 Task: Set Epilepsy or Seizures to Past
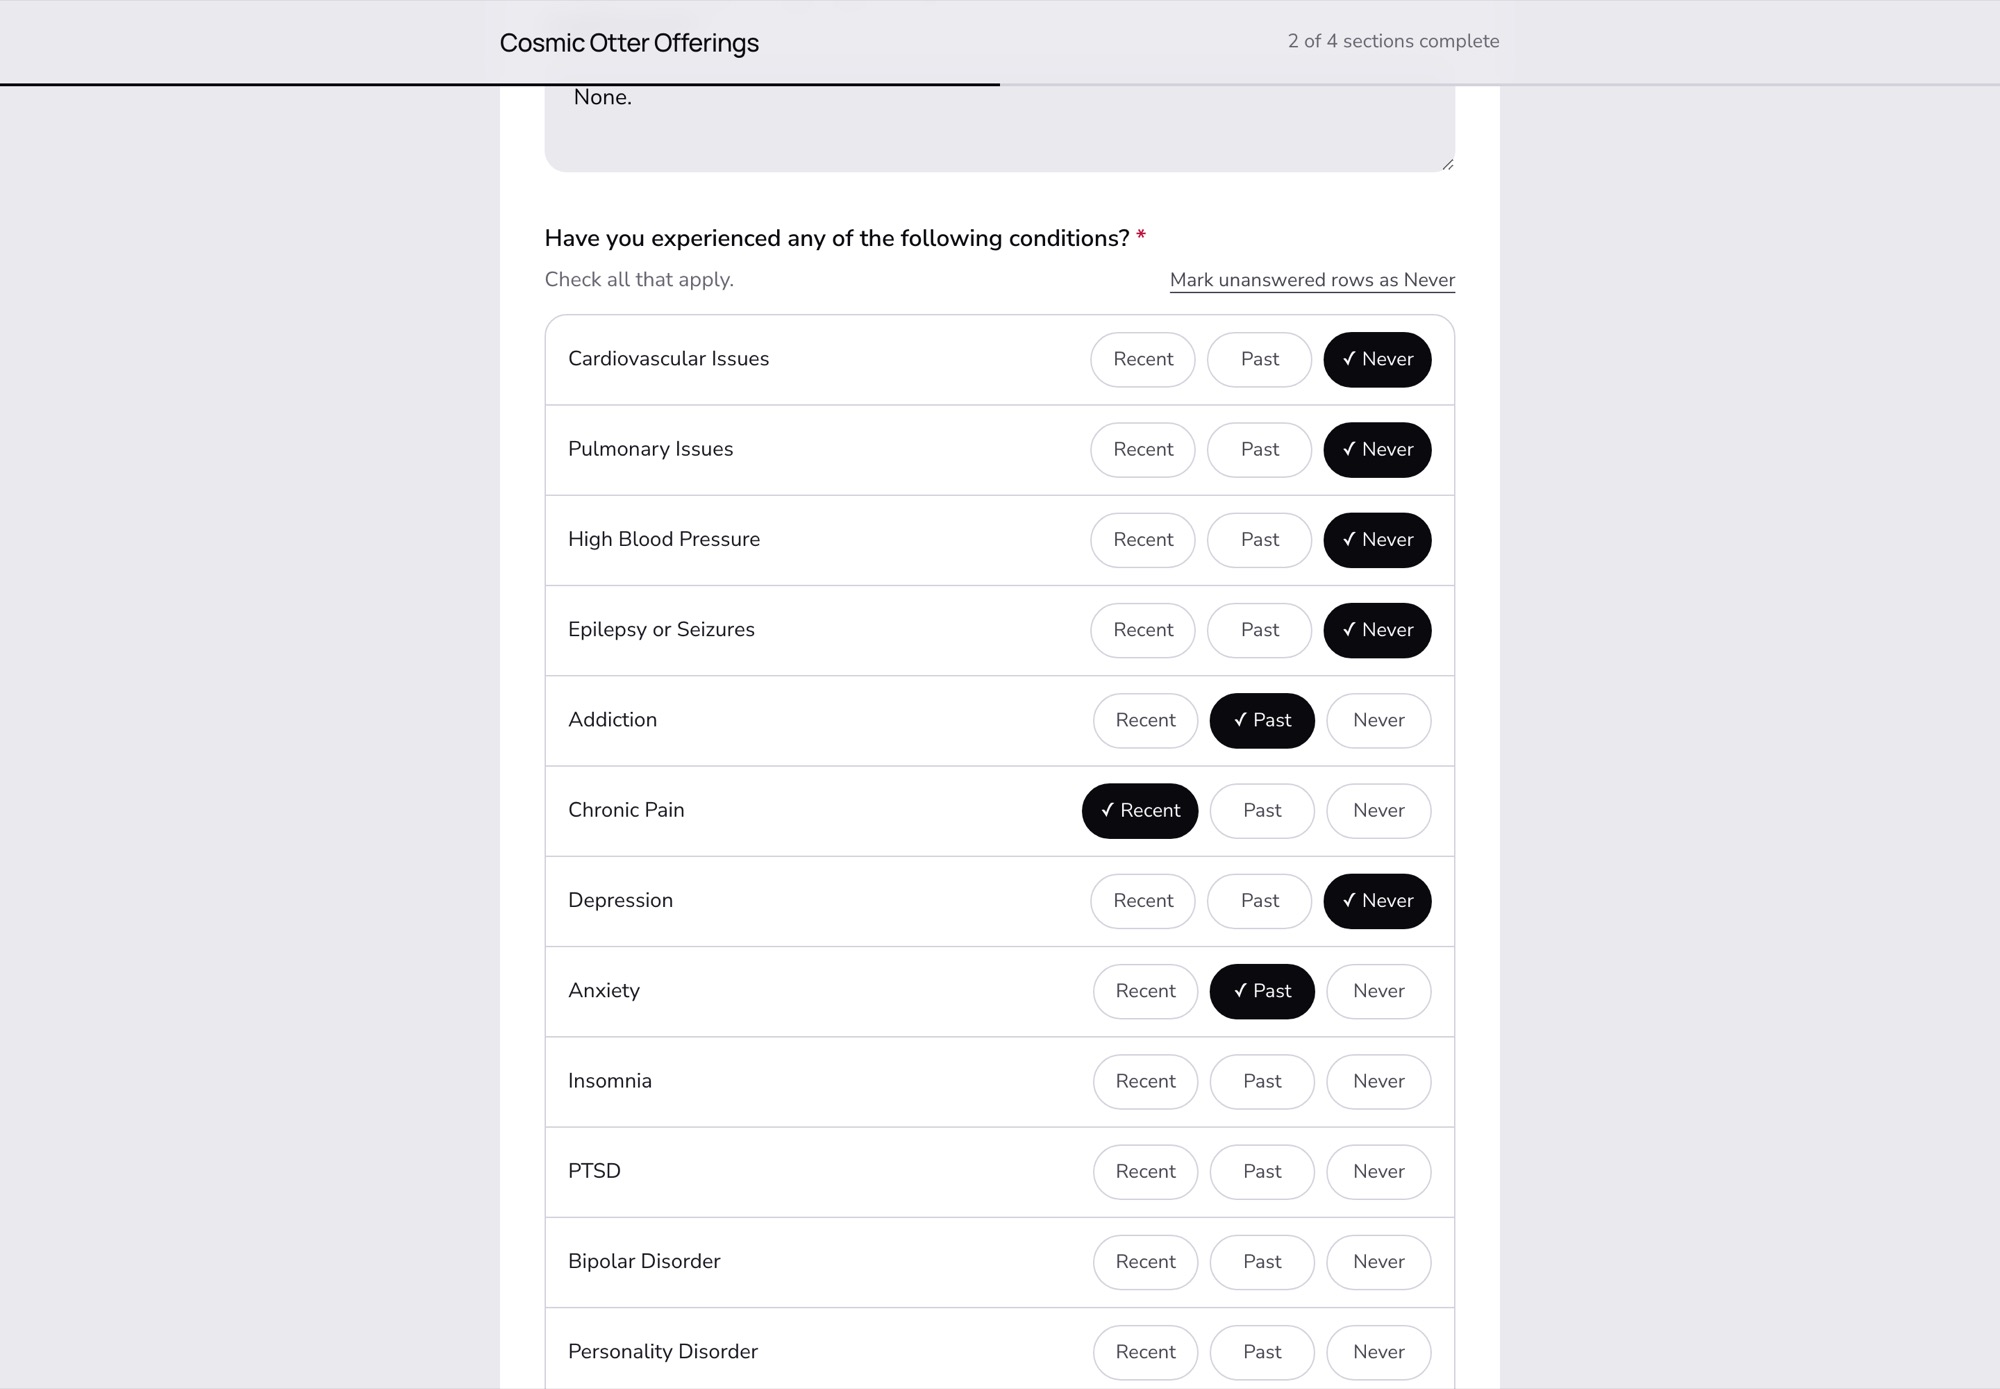(1259, 630)
